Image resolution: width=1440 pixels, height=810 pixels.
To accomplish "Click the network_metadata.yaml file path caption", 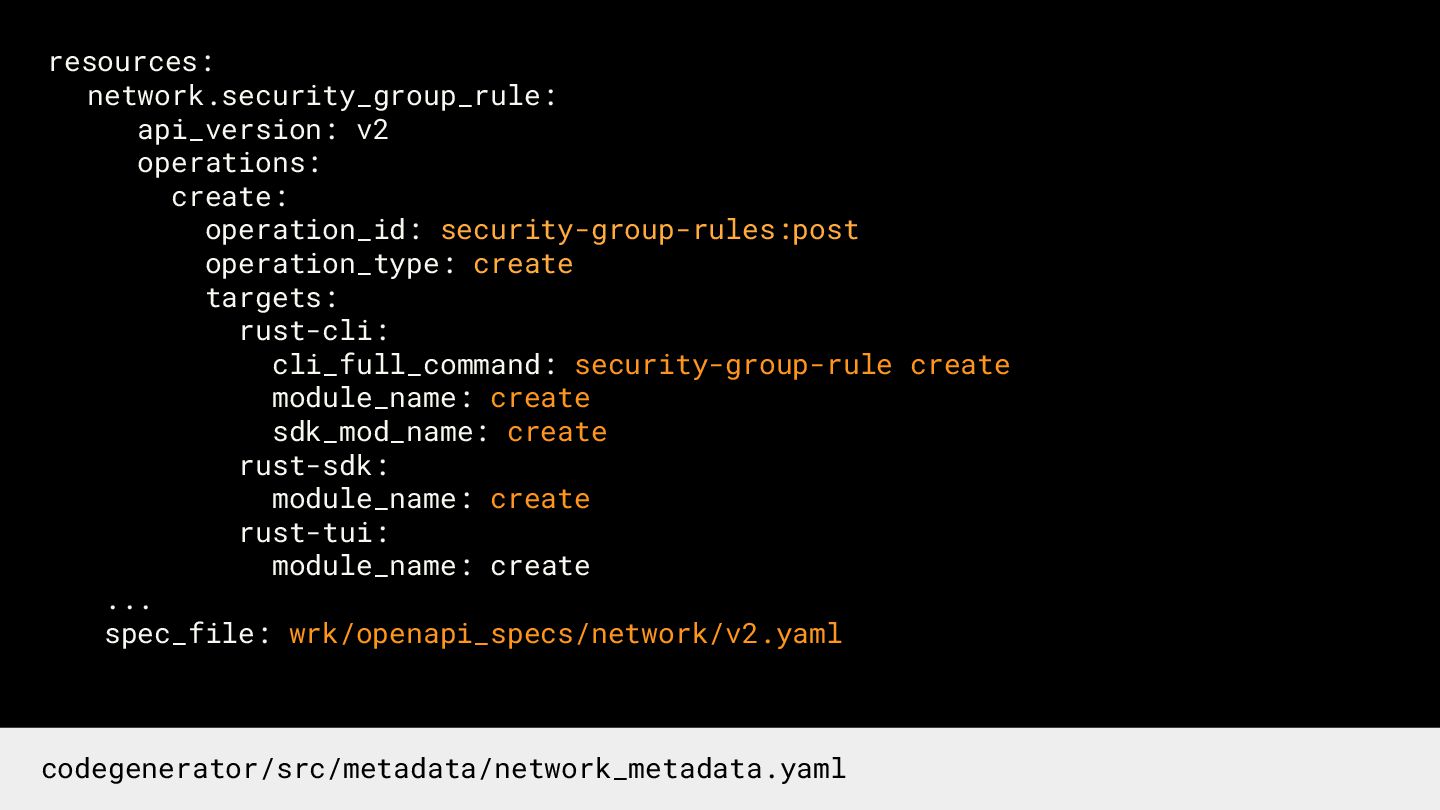I will 443,769.
